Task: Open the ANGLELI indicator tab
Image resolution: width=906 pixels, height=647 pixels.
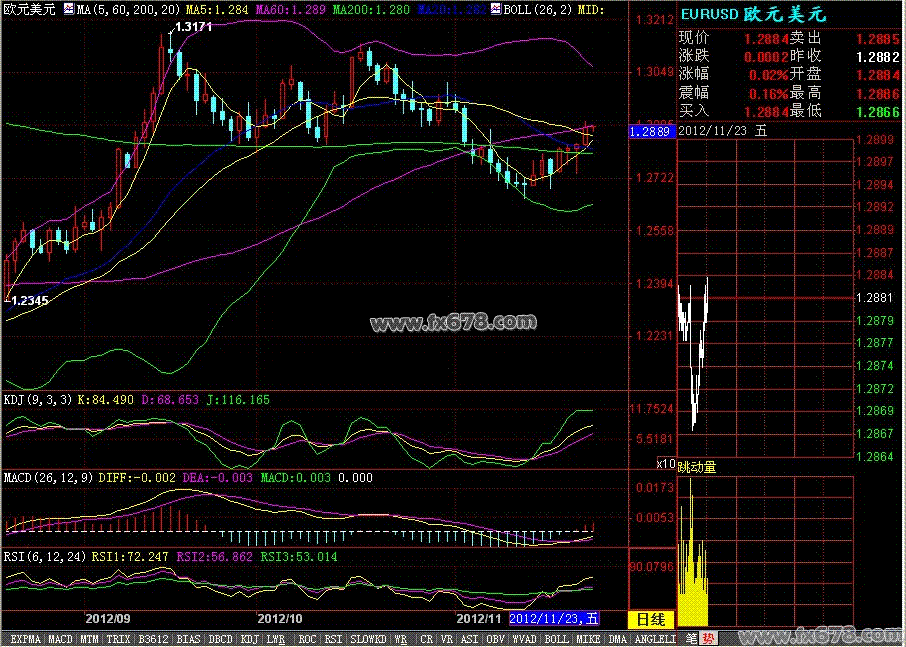Action: tap(655, 638)
